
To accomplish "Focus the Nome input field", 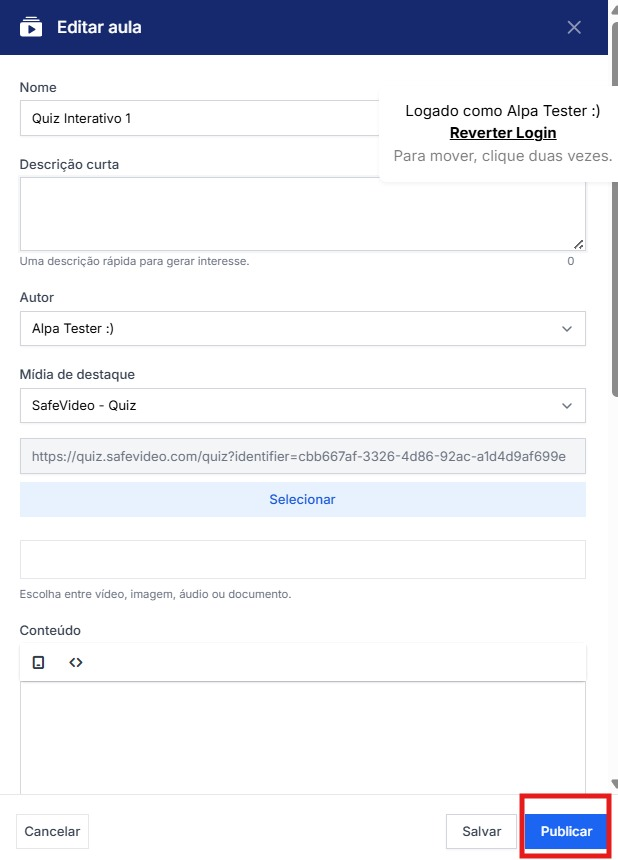I will pyautogui.click(x=200, y=118).
